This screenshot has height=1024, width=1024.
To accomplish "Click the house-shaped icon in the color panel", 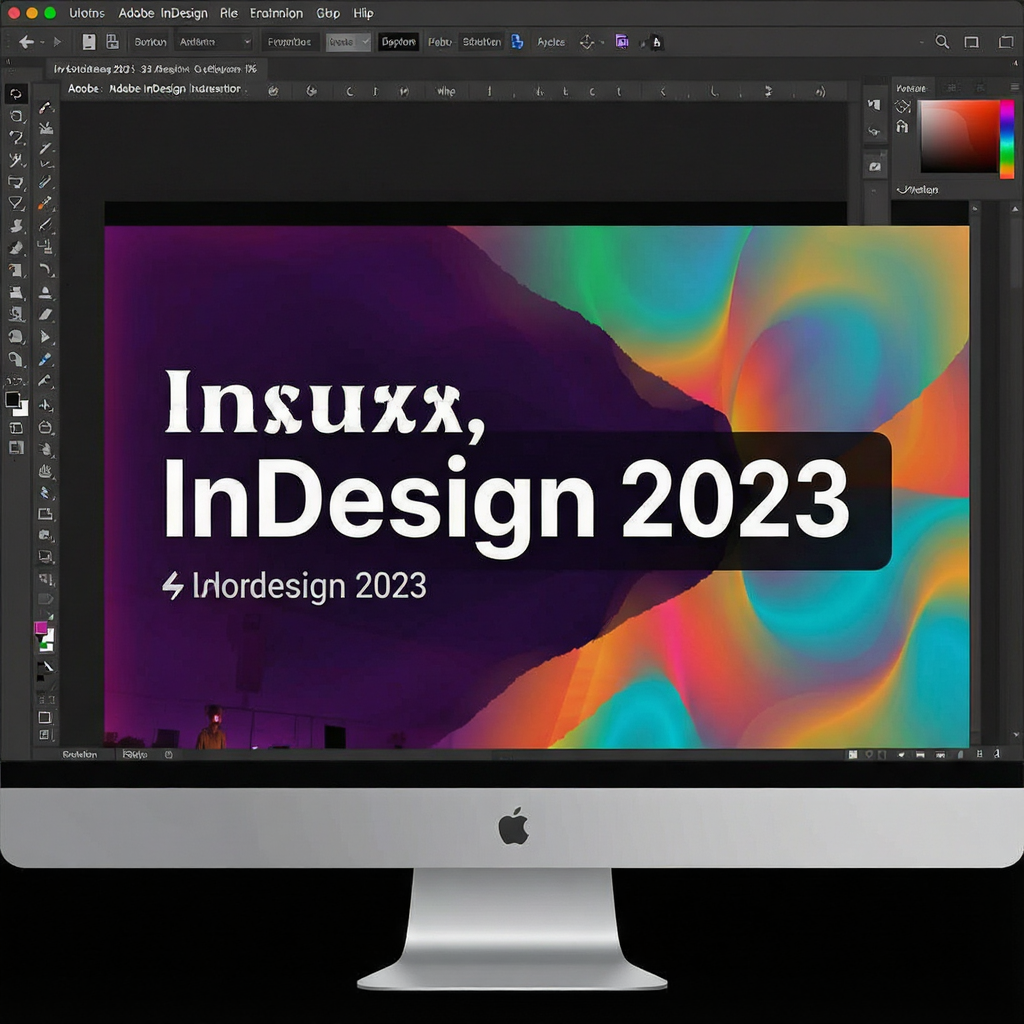I will pyautogui.click(x=903, y=126).
